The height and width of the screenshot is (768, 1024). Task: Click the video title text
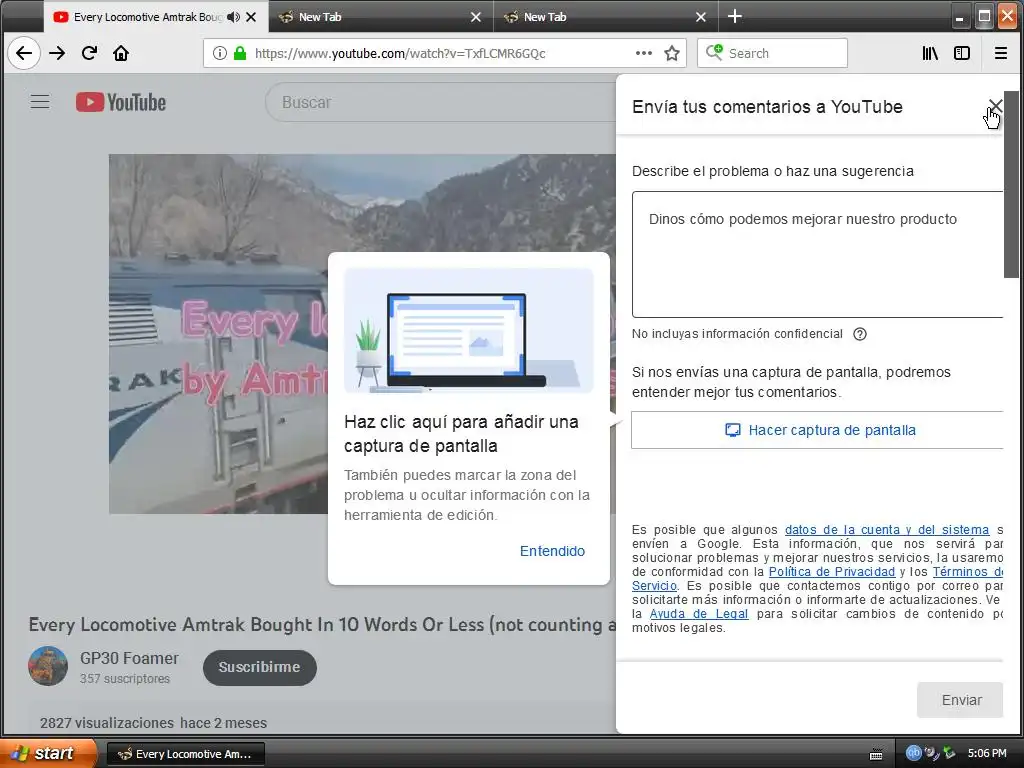pos(322,624)
